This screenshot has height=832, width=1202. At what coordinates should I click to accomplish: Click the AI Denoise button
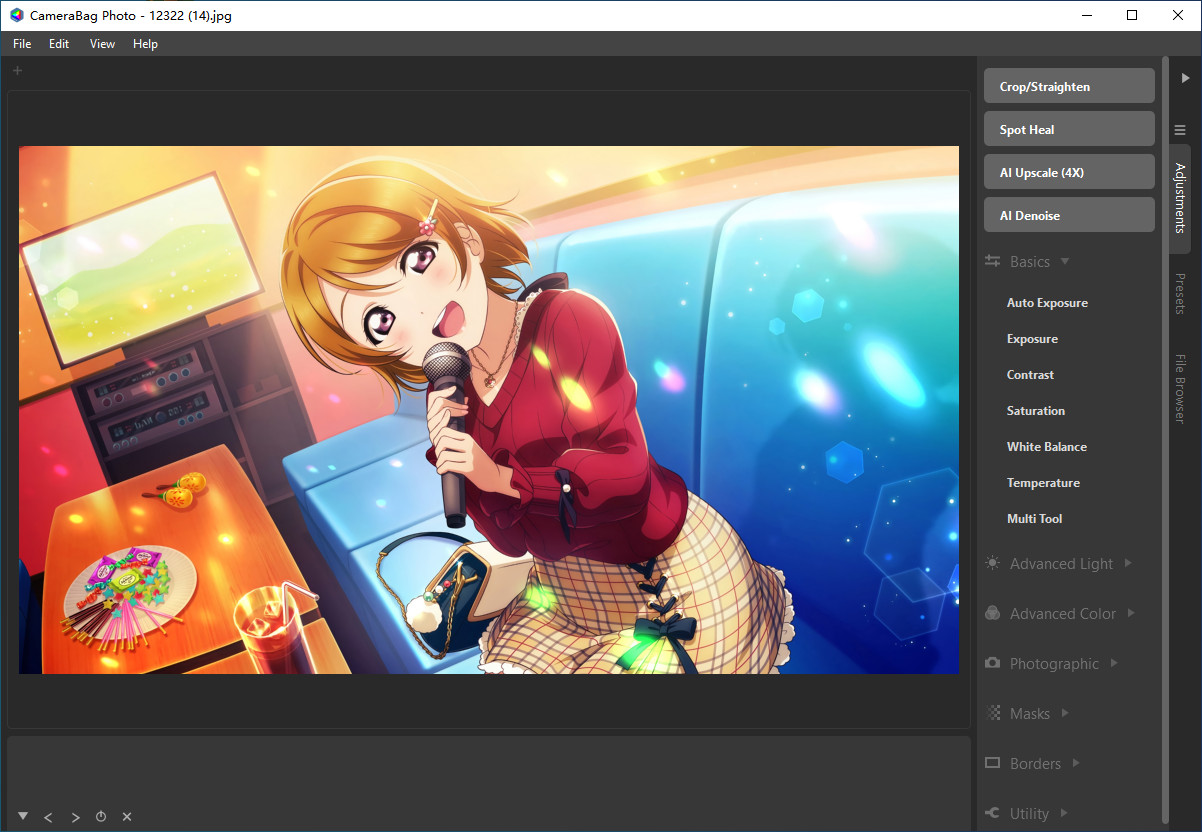point(1069,215)
